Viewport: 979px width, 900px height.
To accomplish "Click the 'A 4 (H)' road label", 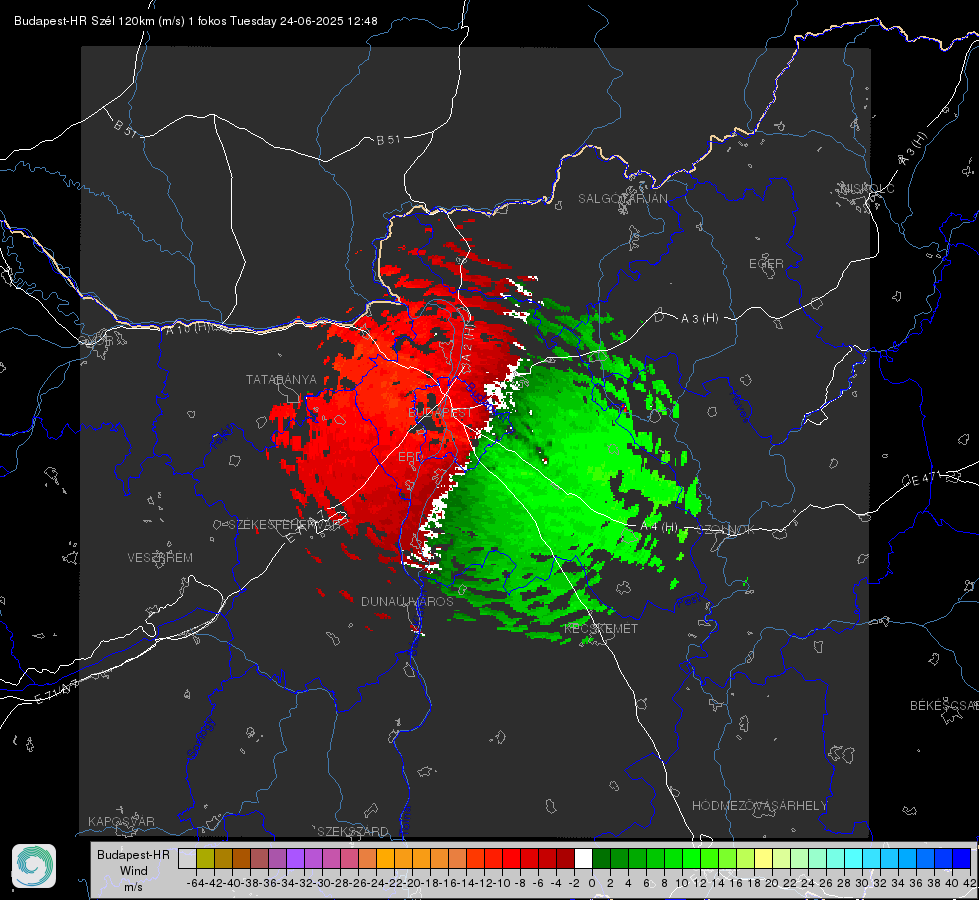I will pos(659,527).
